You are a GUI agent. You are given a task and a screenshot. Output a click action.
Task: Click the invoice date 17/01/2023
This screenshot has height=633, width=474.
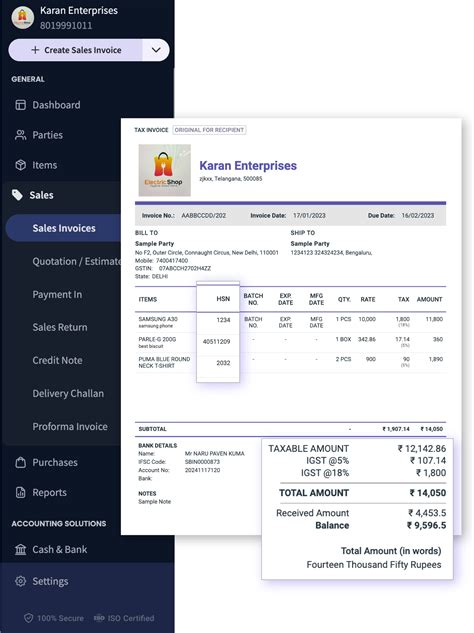[x=309, y=216]
